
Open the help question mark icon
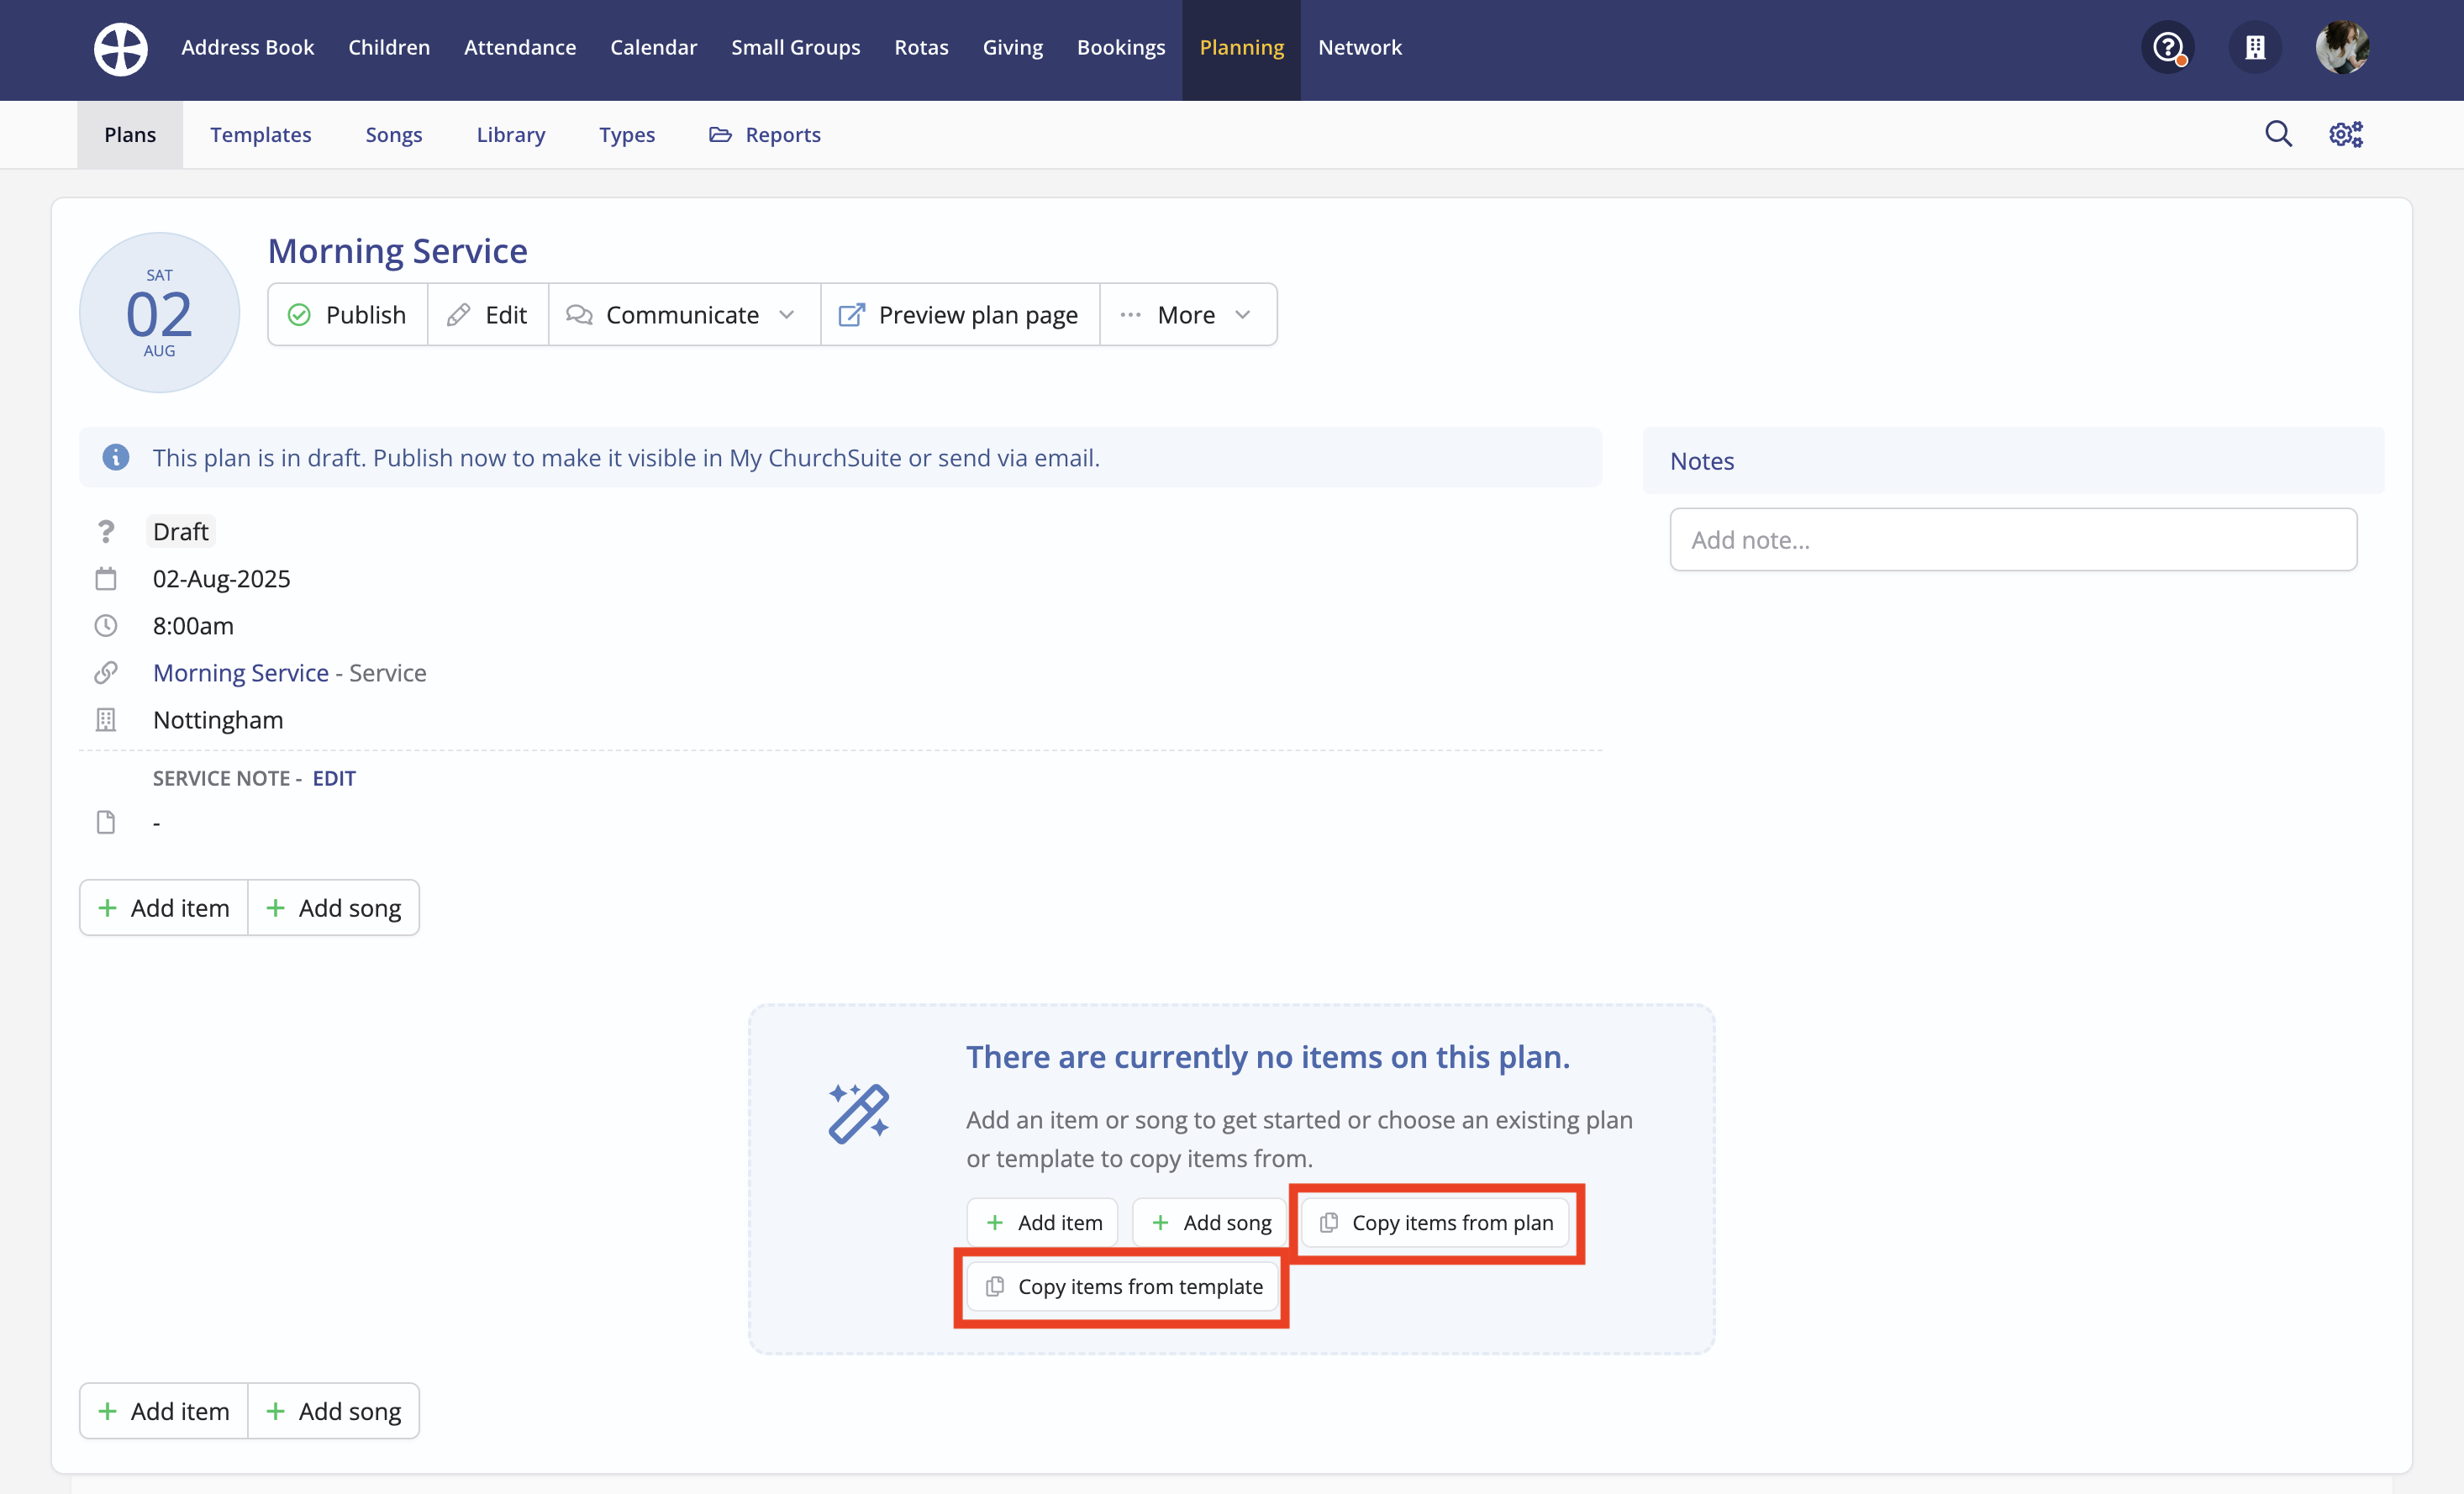click(x=2167, y=47)
